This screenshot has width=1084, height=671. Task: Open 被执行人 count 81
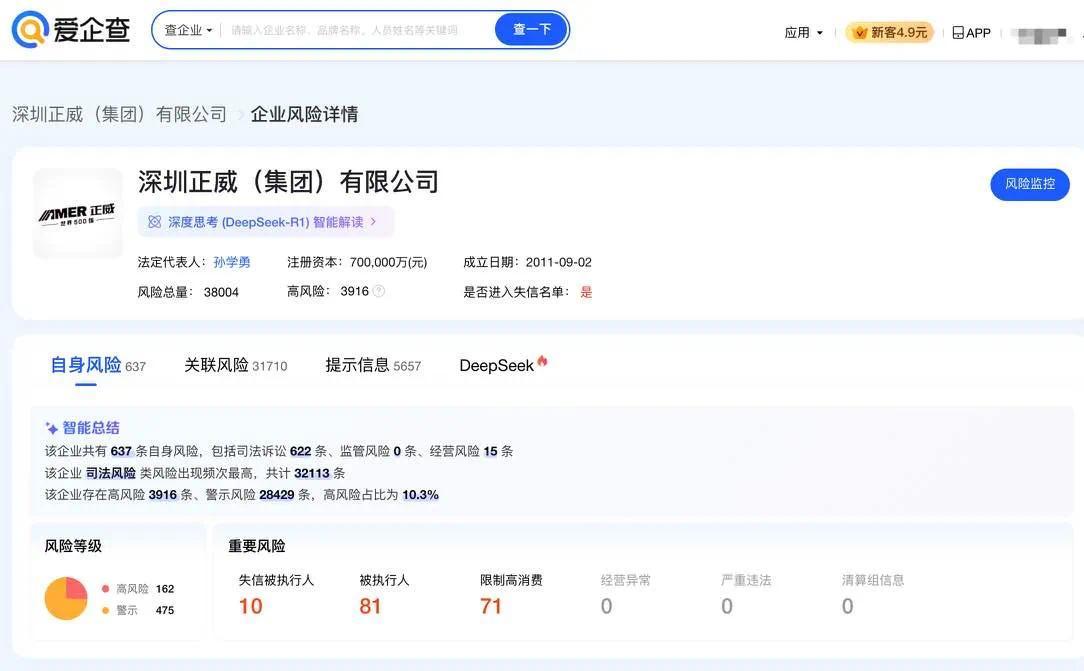point(370,606)
